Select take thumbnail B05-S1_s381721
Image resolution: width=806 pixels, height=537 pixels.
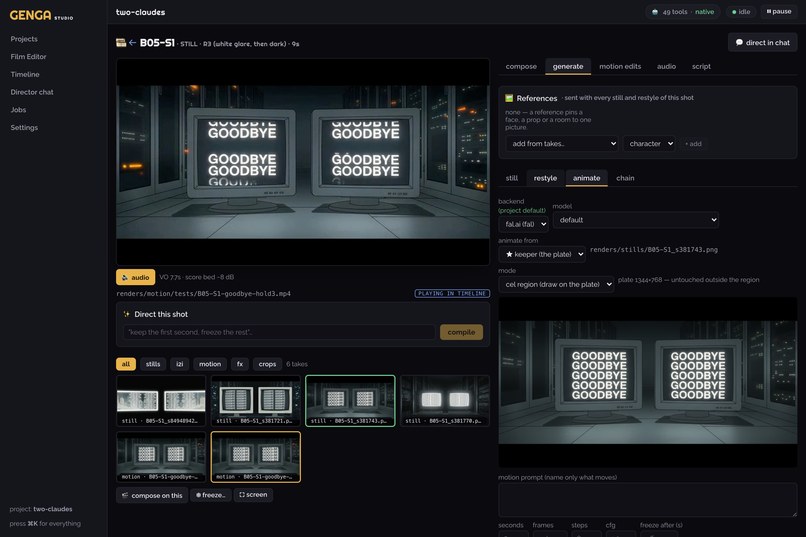tap(255, 401)
